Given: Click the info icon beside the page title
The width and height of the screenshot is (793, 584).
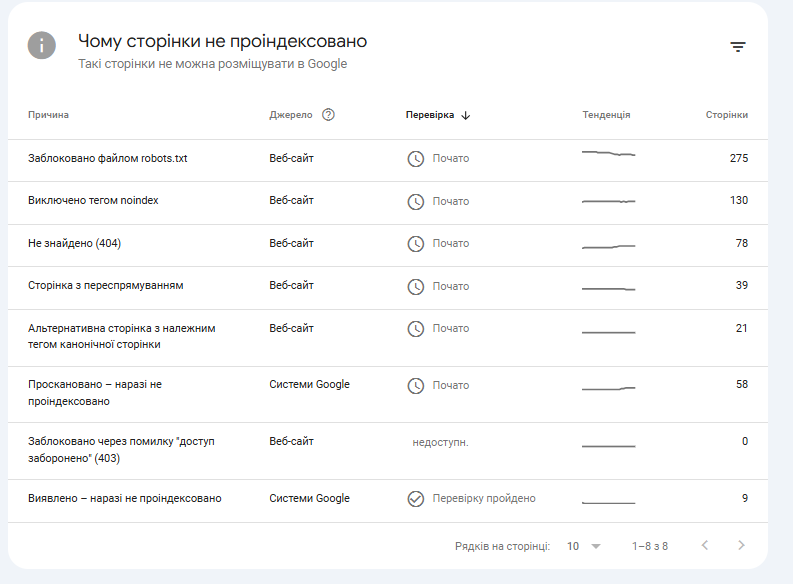Looking at the screenshot, I should coord(42,46).
